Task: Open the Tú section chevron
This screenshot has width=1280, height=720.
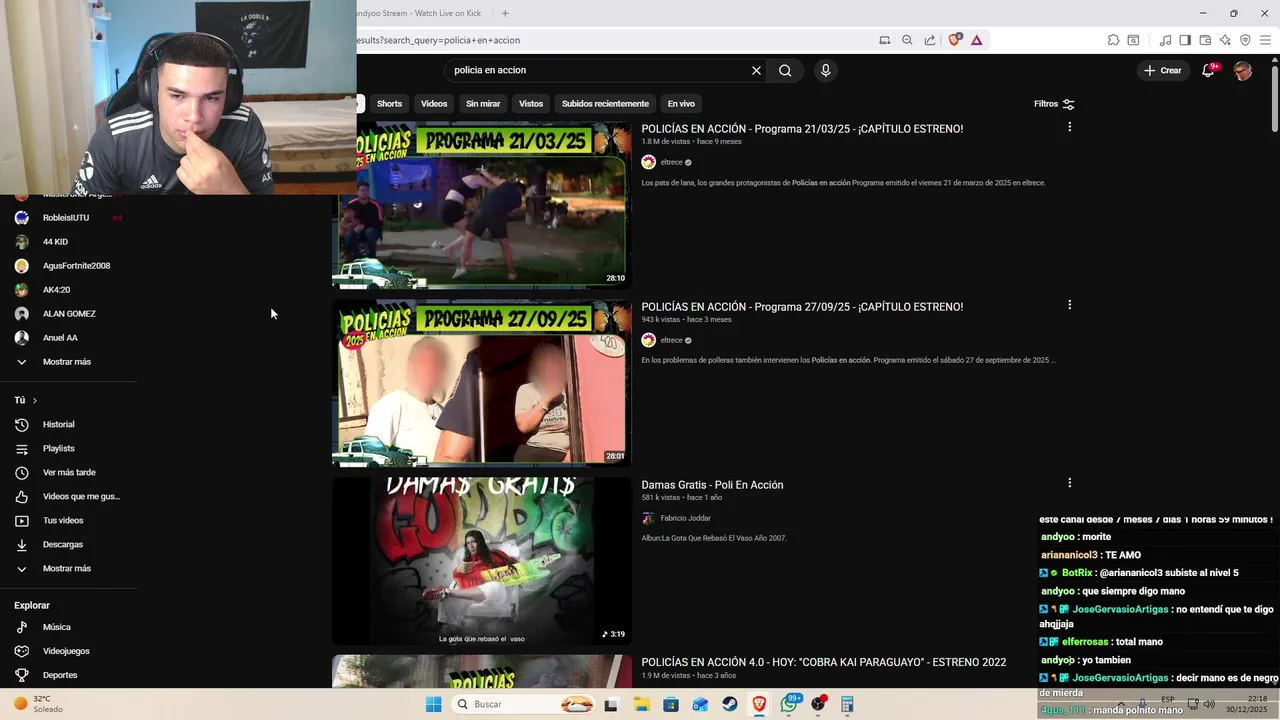Action: tap(34, 400)
